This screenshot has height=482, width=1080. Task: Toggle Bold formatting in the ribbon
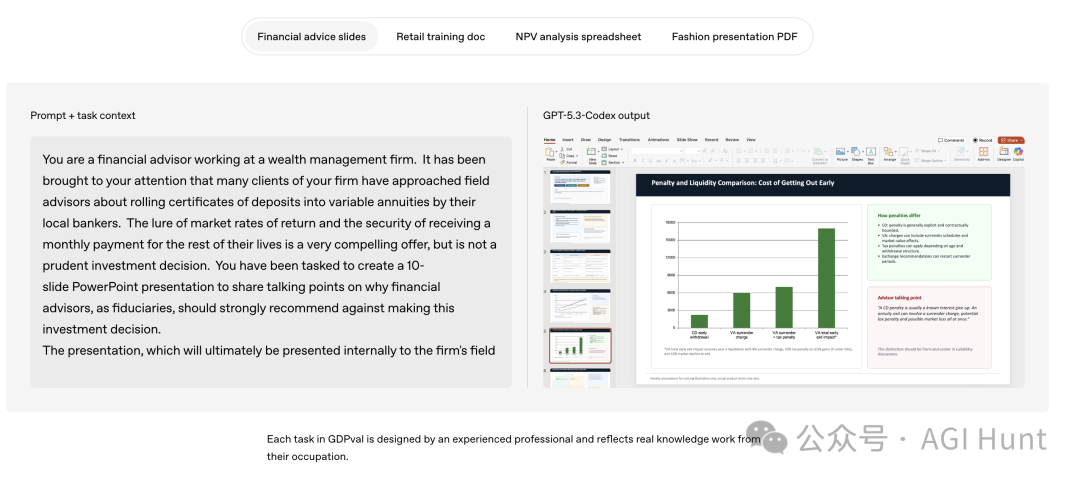[634, 160]
